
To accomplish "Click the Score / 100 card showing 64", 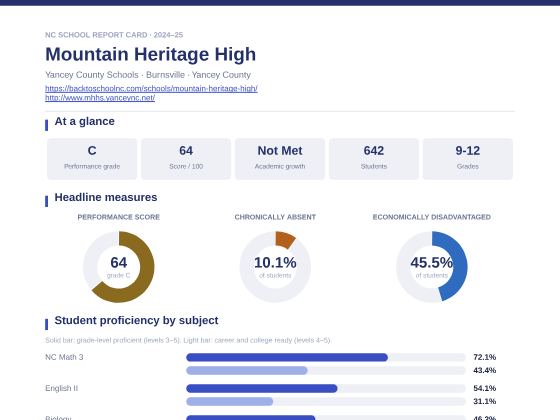I will point(186,159).
